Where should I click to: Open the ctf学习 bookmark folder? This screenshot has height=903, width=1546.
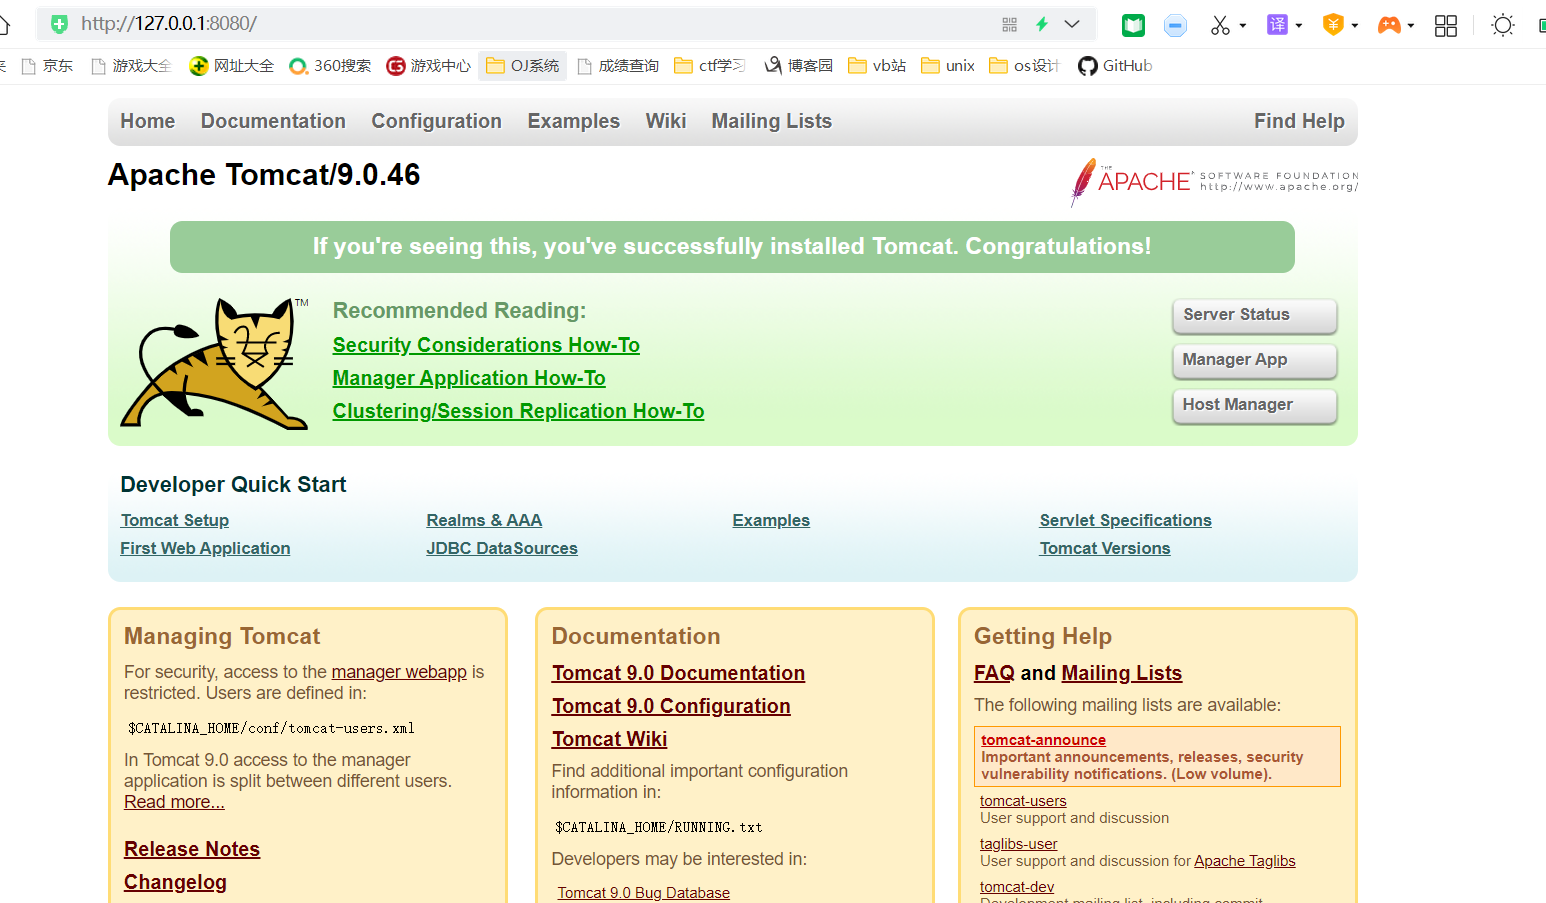[x=710, y=66]
